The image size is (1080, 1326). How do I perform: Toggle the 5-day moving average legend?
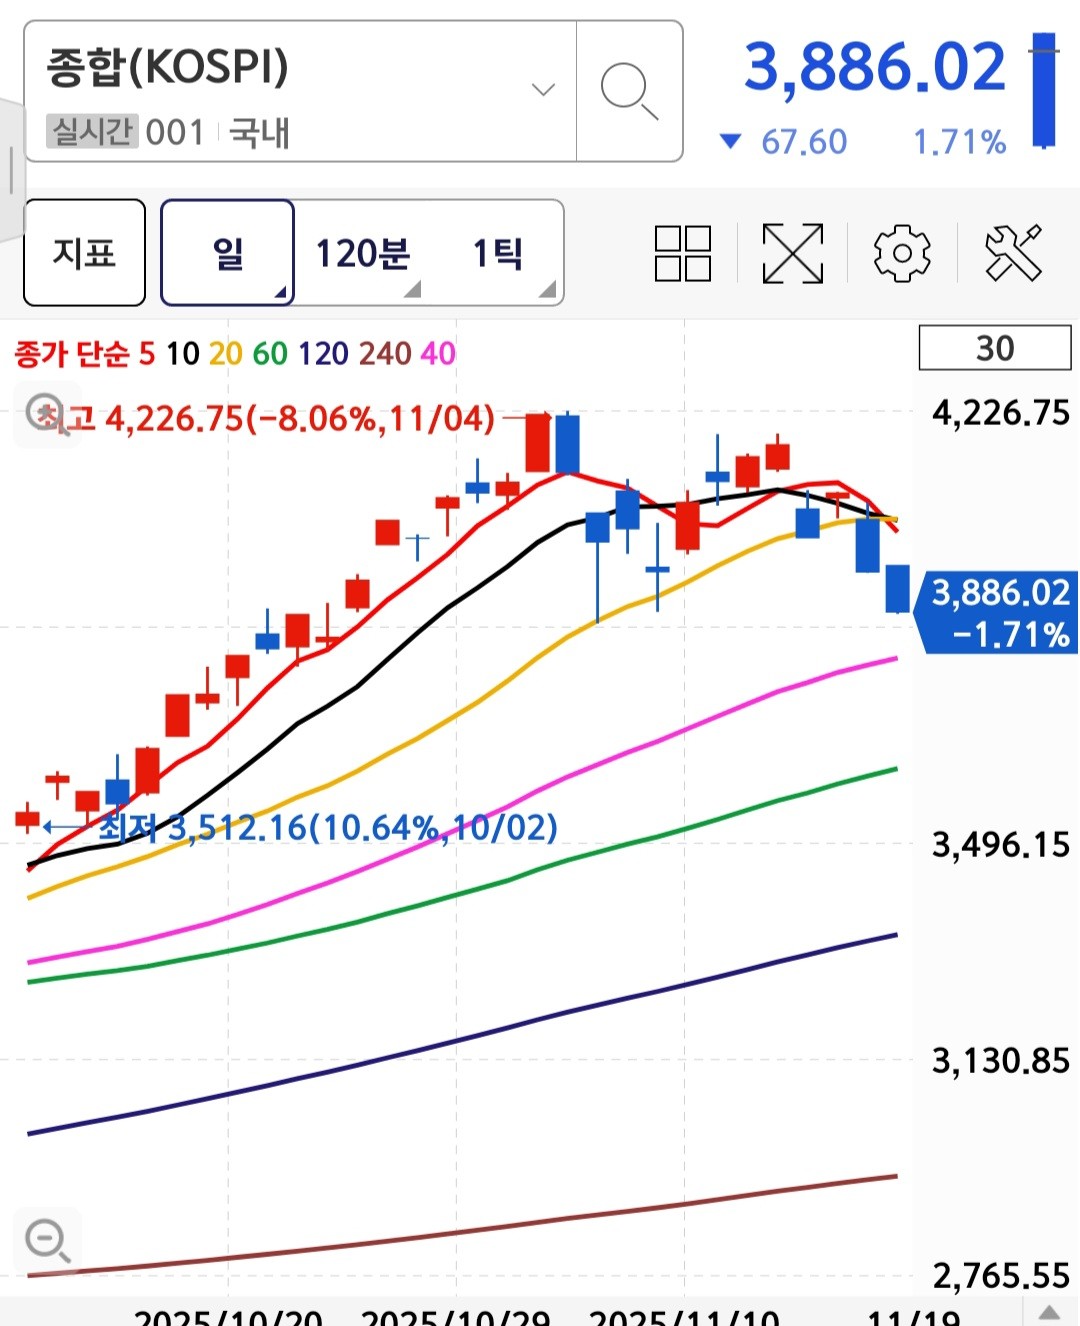click(x=147, y=353)
